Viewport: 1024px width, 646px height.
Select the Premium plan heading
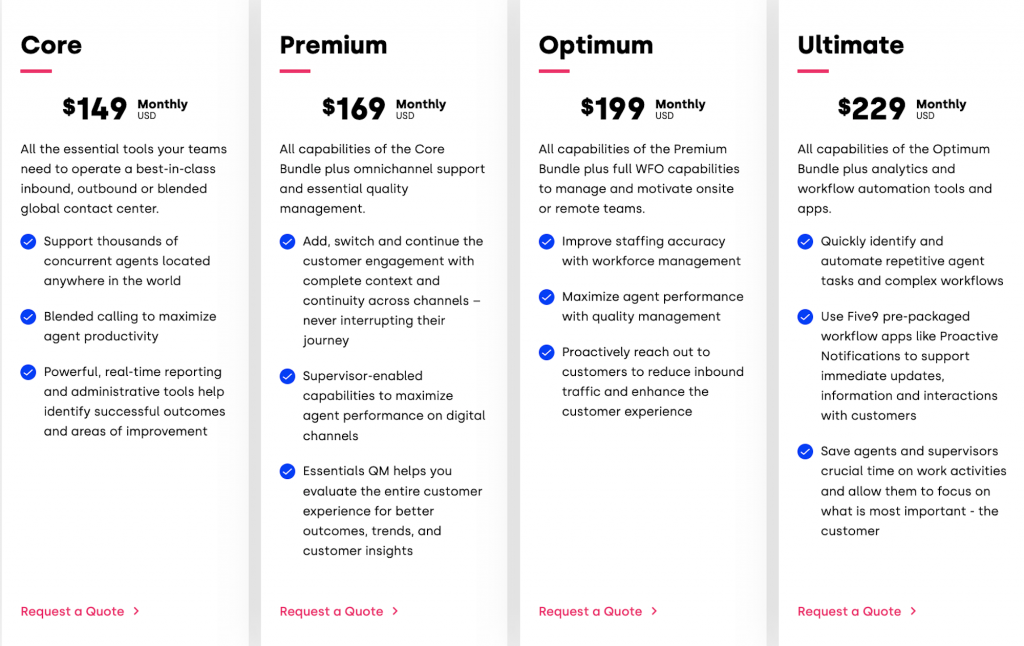[332, 45]
